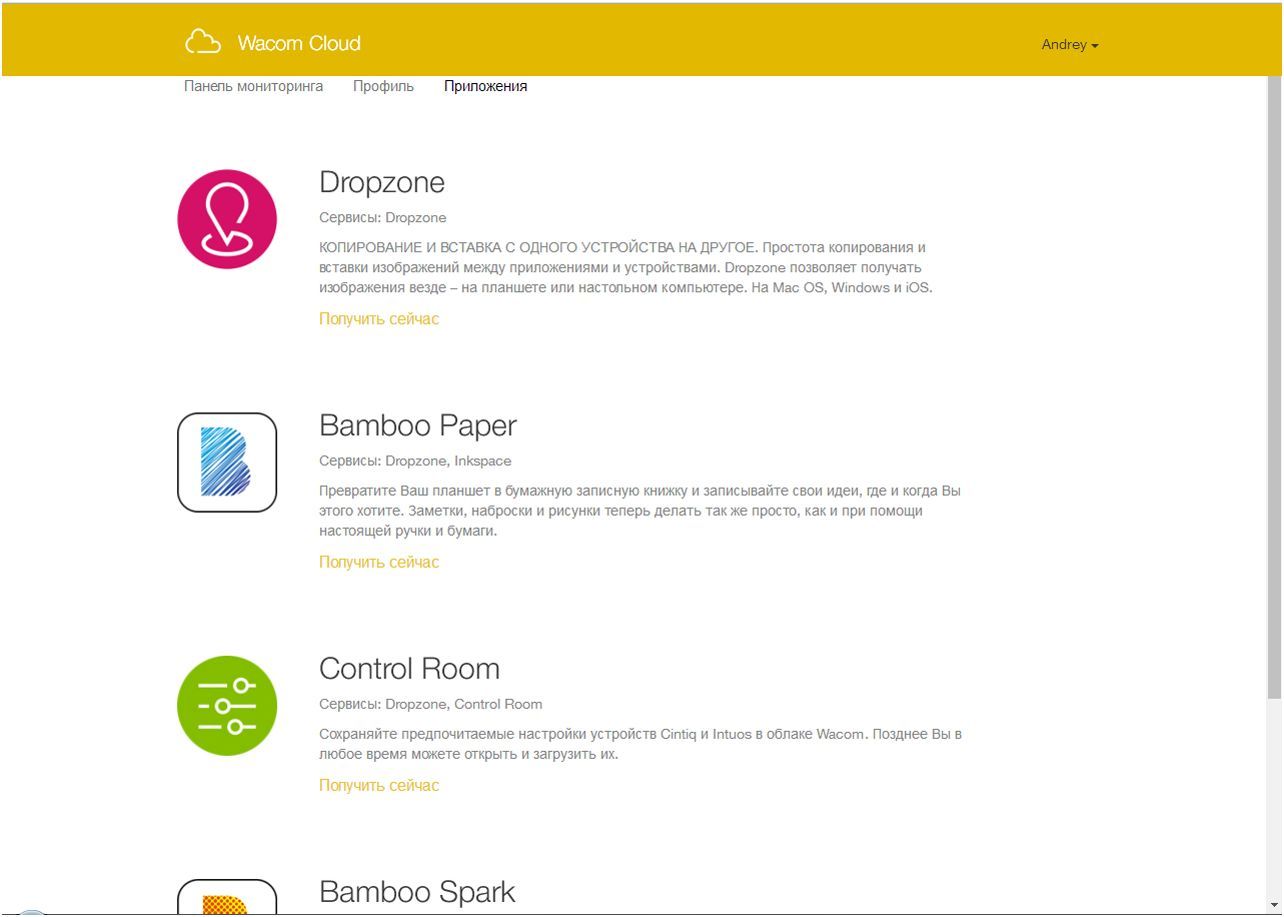Click the Bamboo Paper blue B icon
This screenshot has width=1284, height=917.
click(x=227, y=462)
